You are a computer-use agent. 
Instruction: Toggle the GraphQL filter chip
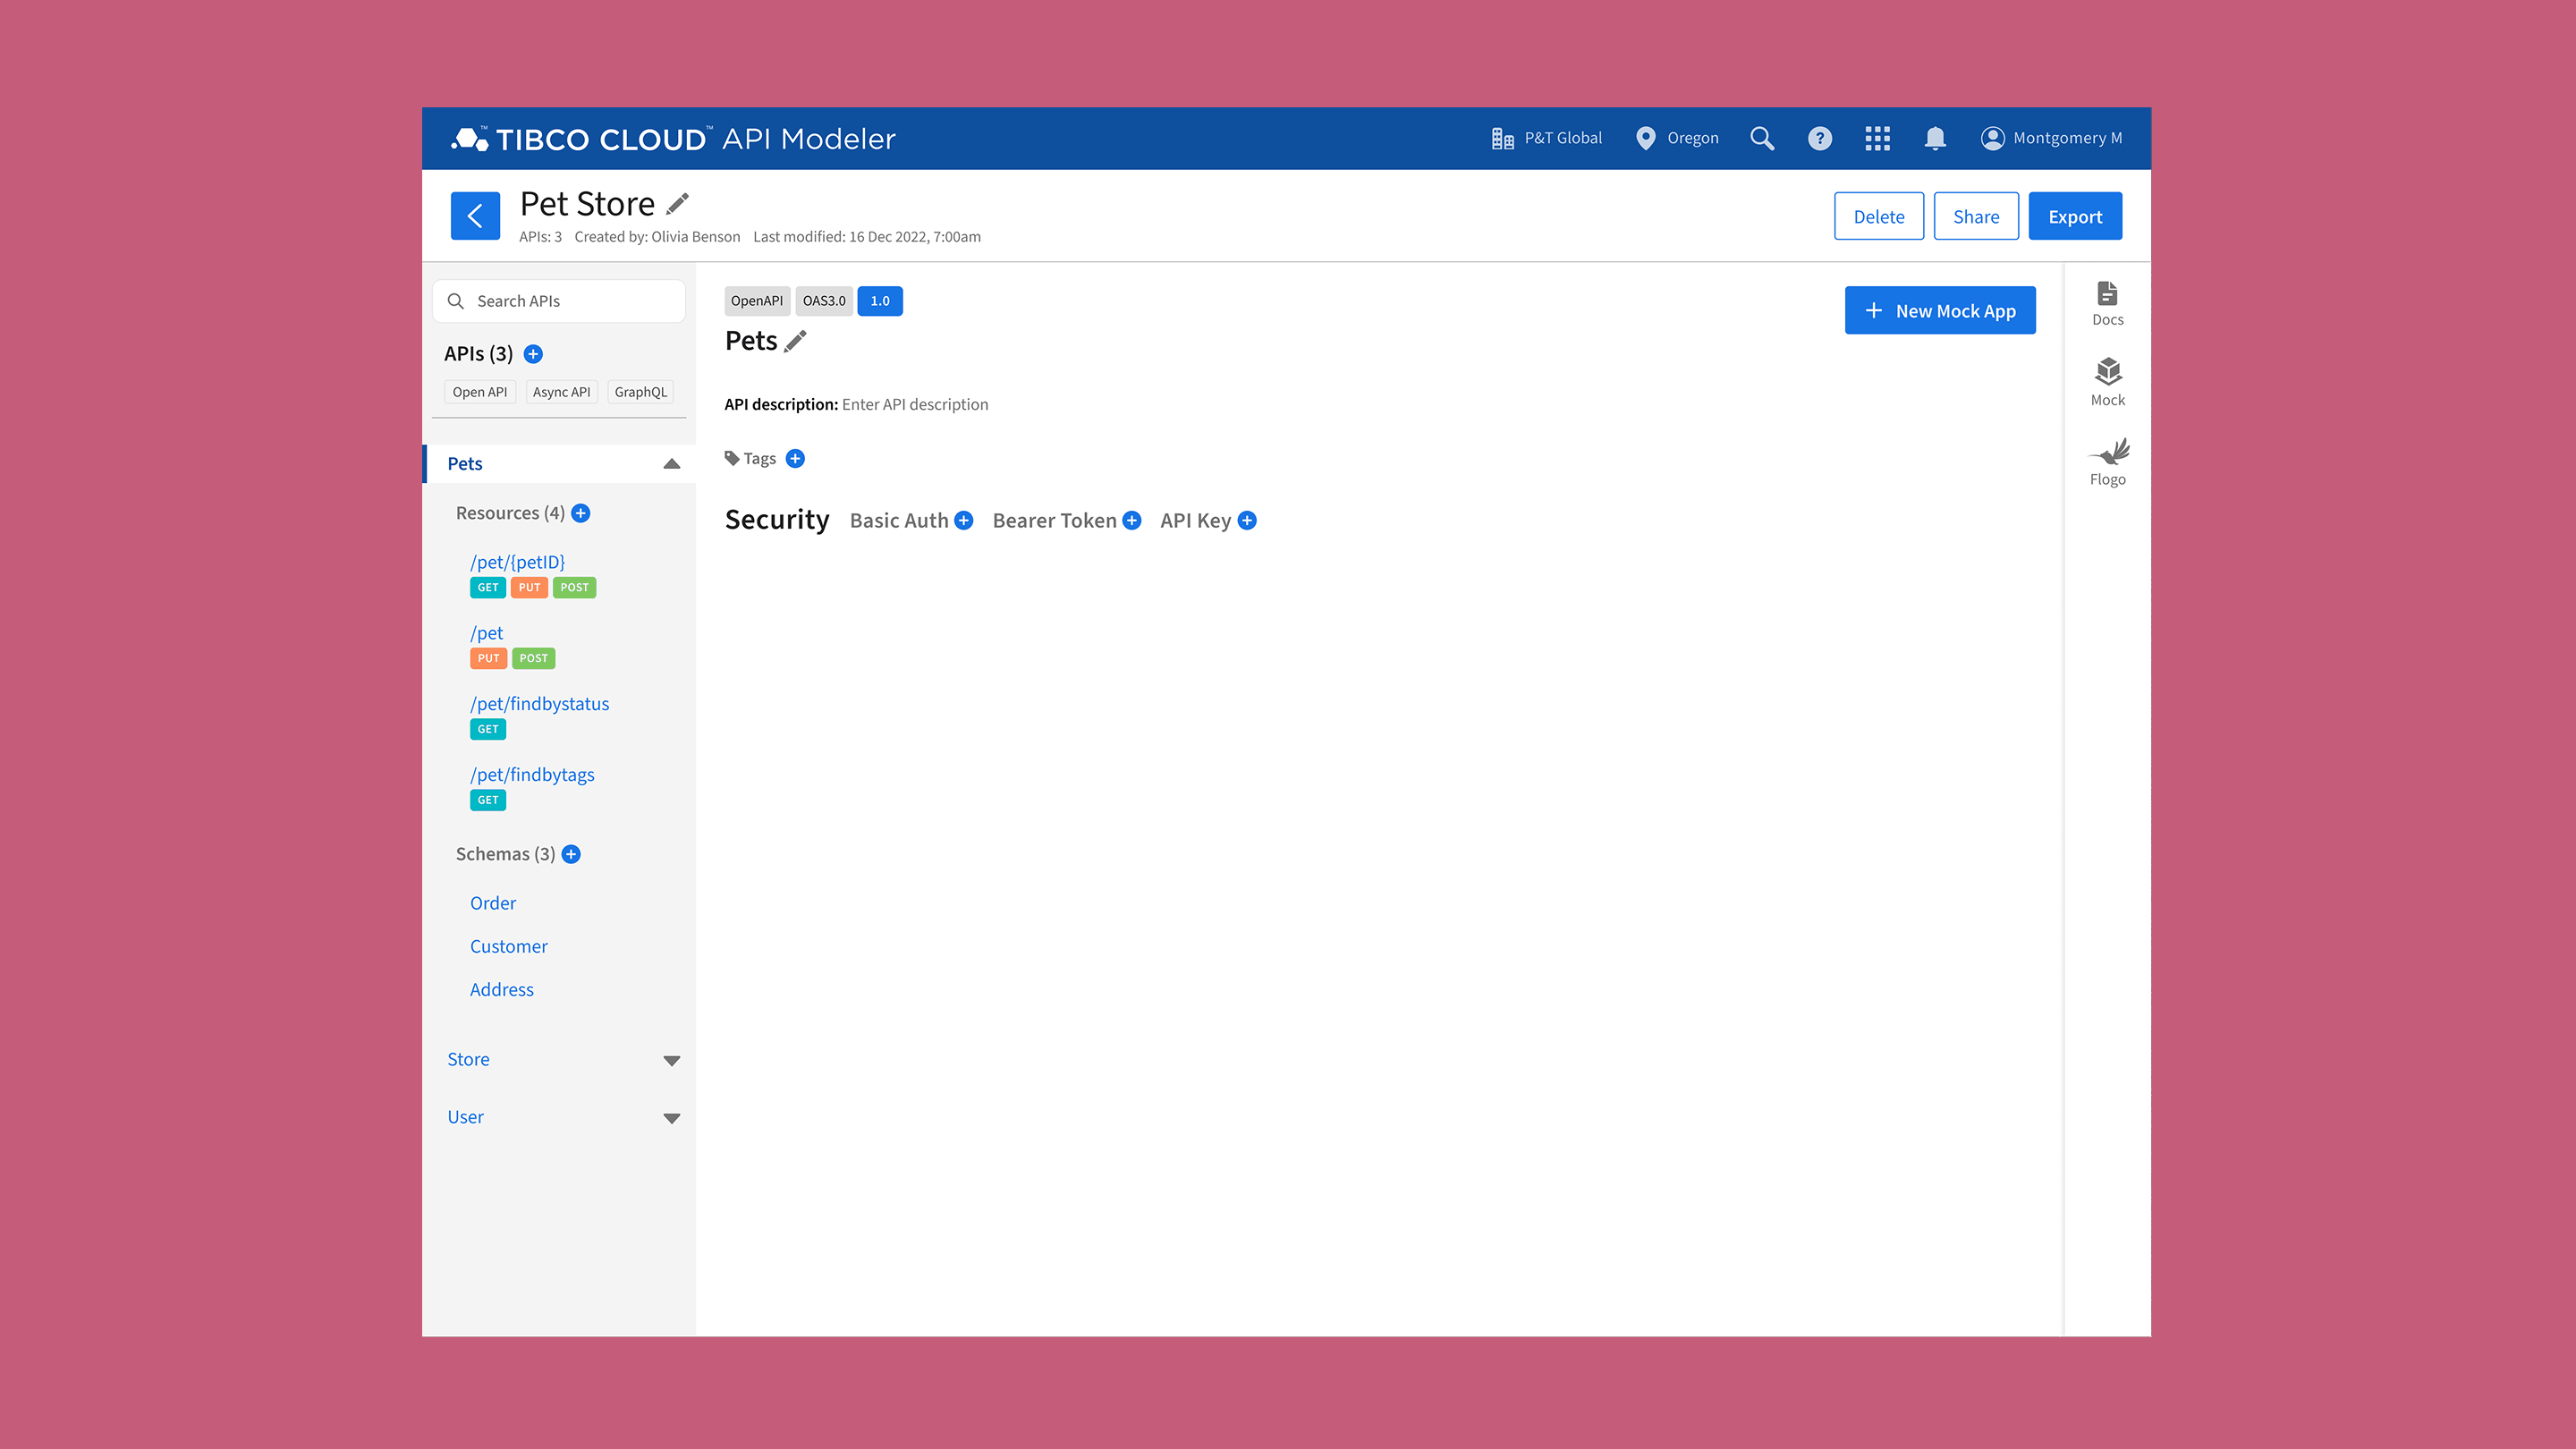[640, 392]
